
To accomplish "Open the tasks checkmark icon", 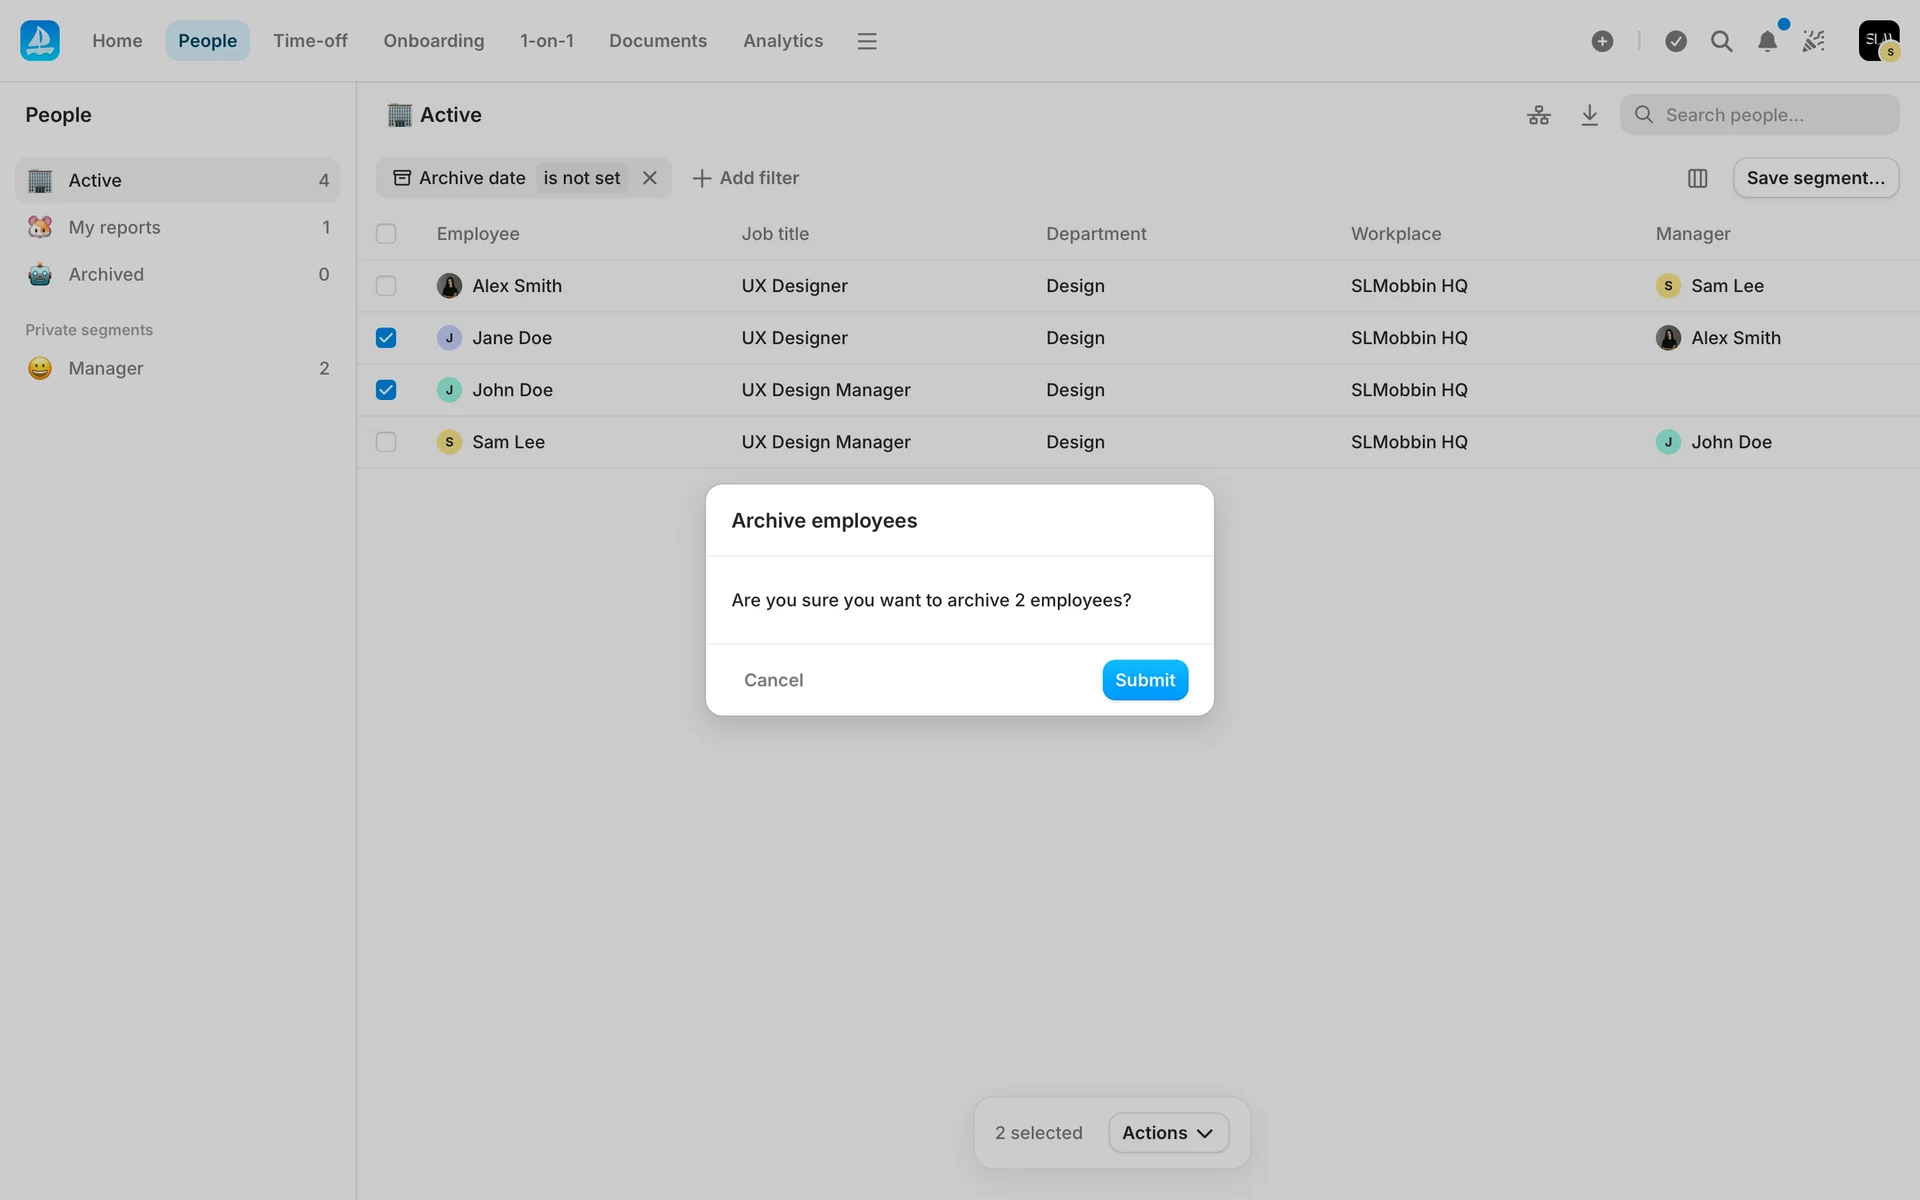I will [x=1676, y=41].
